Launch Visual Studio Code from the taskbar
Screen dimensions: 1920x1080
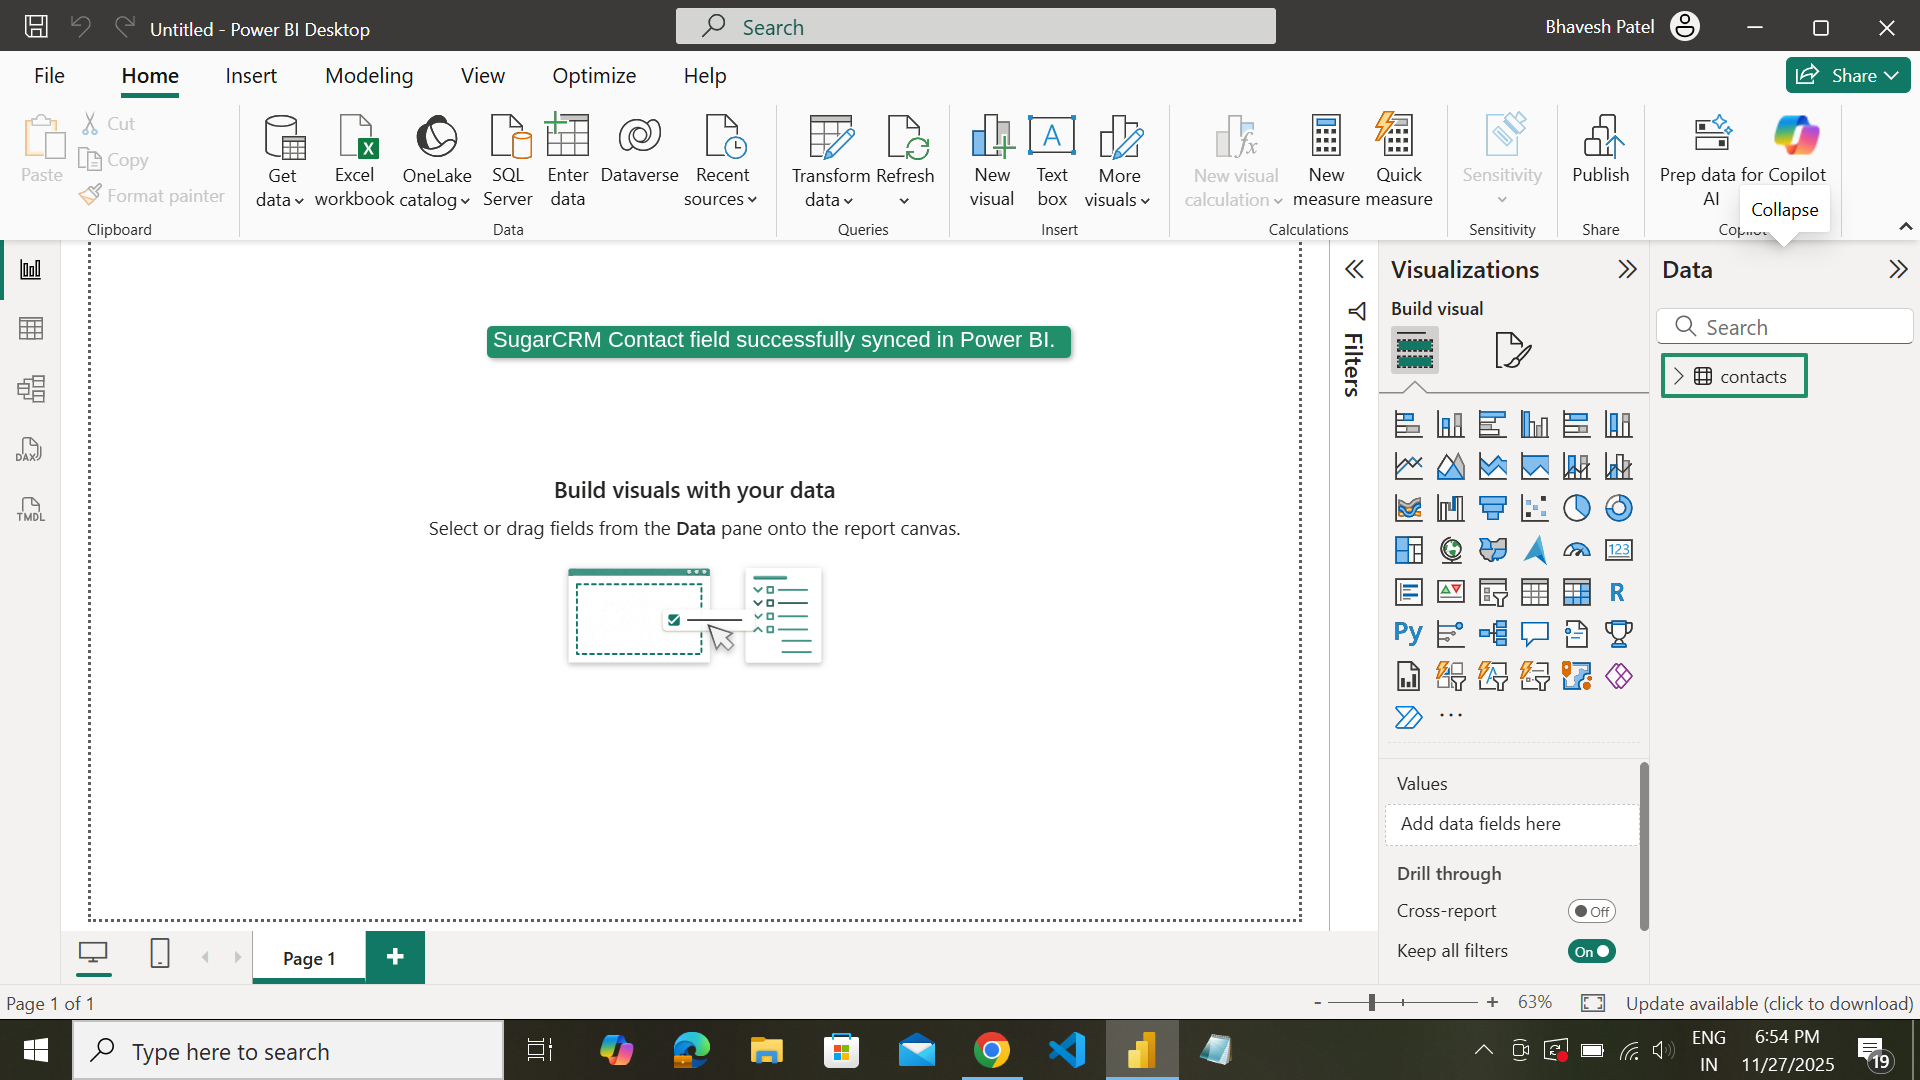point(1066,1050)
